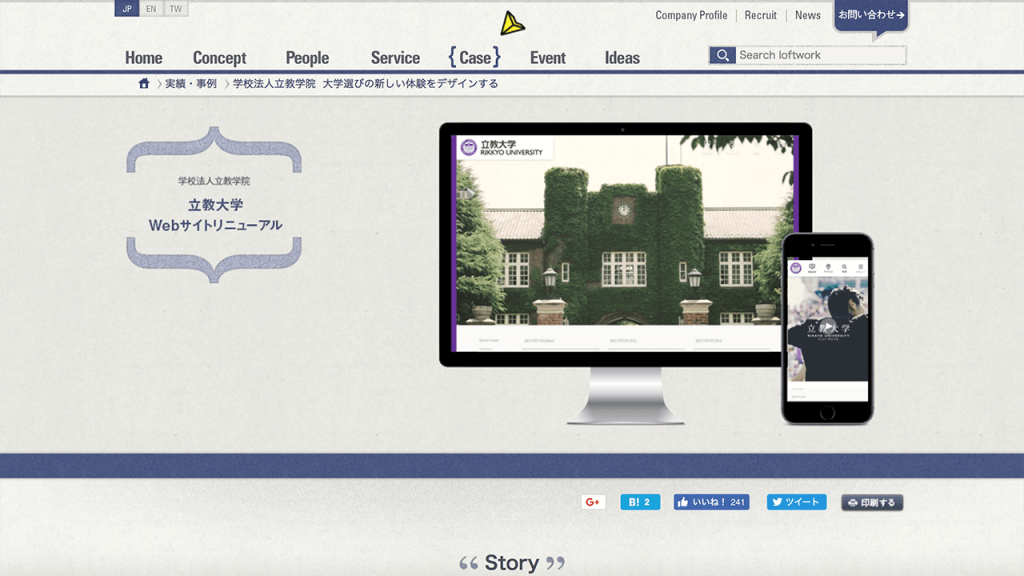Like the page with Facebook いいね! button
The width and height of the screenshot is (1024, 576).
(711, 502)
